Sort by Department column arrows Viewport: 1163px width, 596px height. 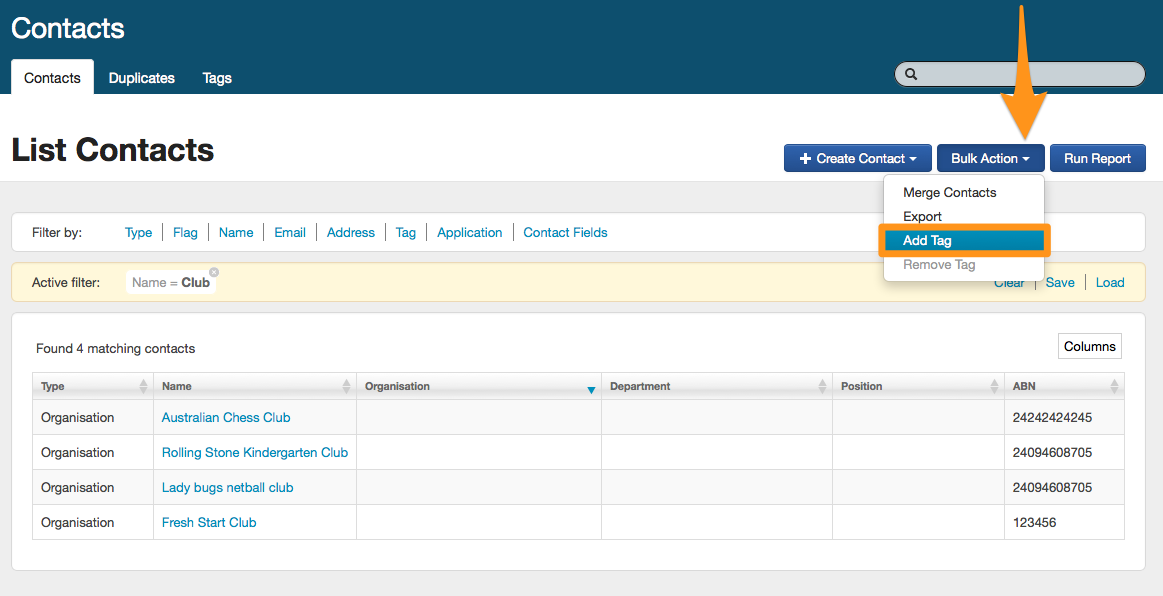coord(822,387)
